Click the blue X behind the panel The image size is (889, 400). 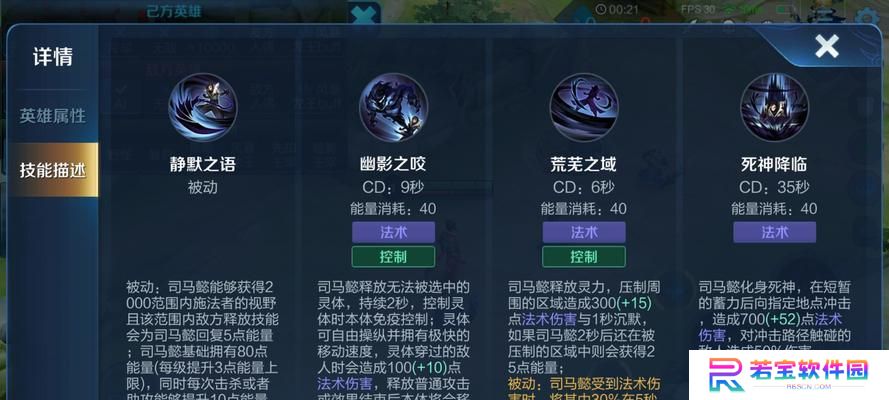coord(364,14)
